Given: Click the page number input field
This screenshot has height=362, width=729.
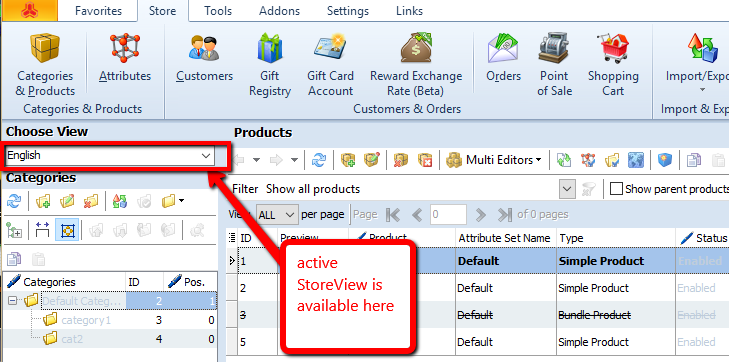Looking at the screenshot, I should click(x=448, y=215).
